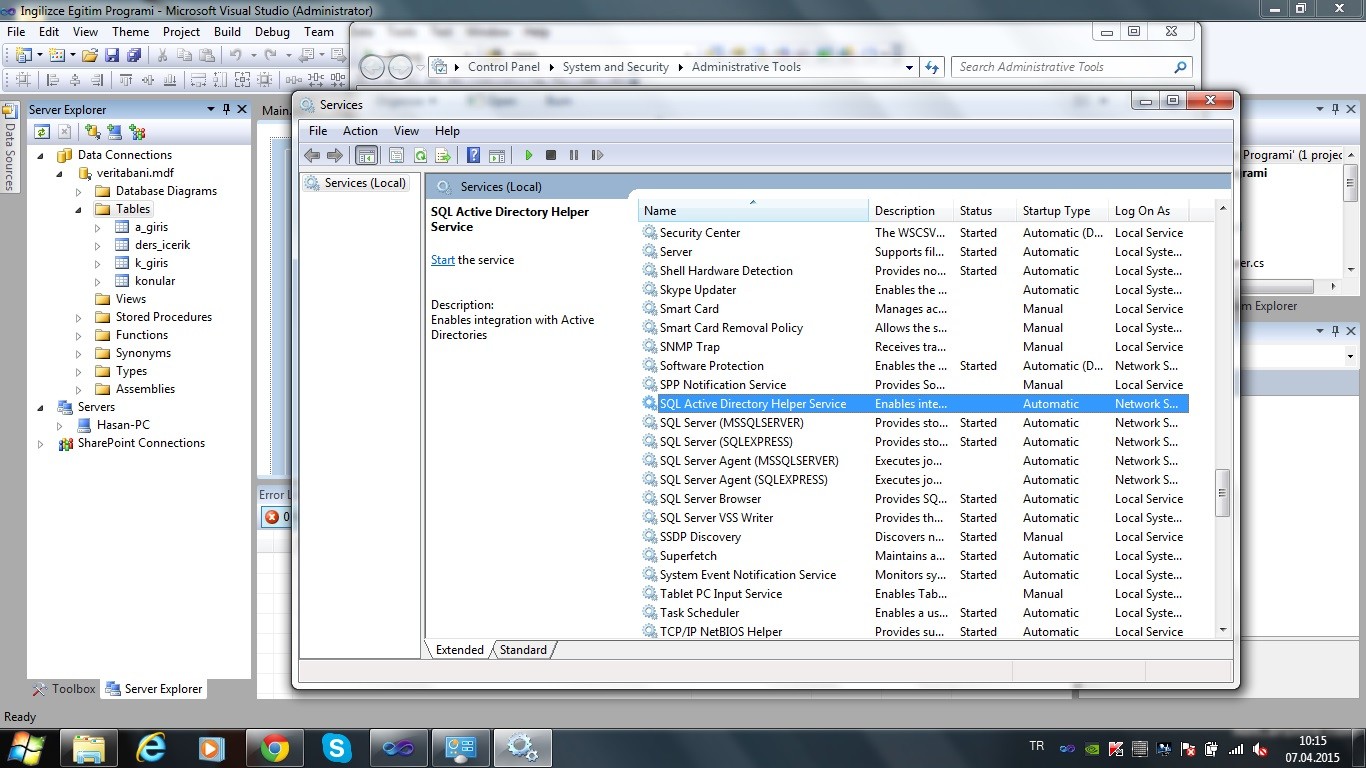The image size is (1366, 768).
Task: Click Internet Explorer taskbar icon
Action: click(x=151, y=748)
